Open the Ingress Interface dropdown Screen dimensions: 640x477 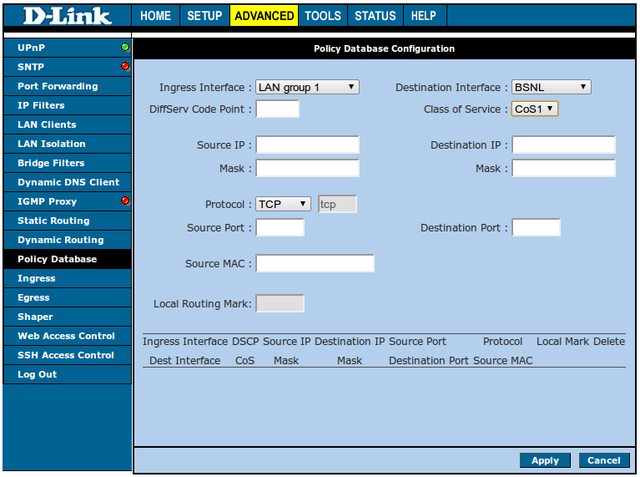coord(307,87)
